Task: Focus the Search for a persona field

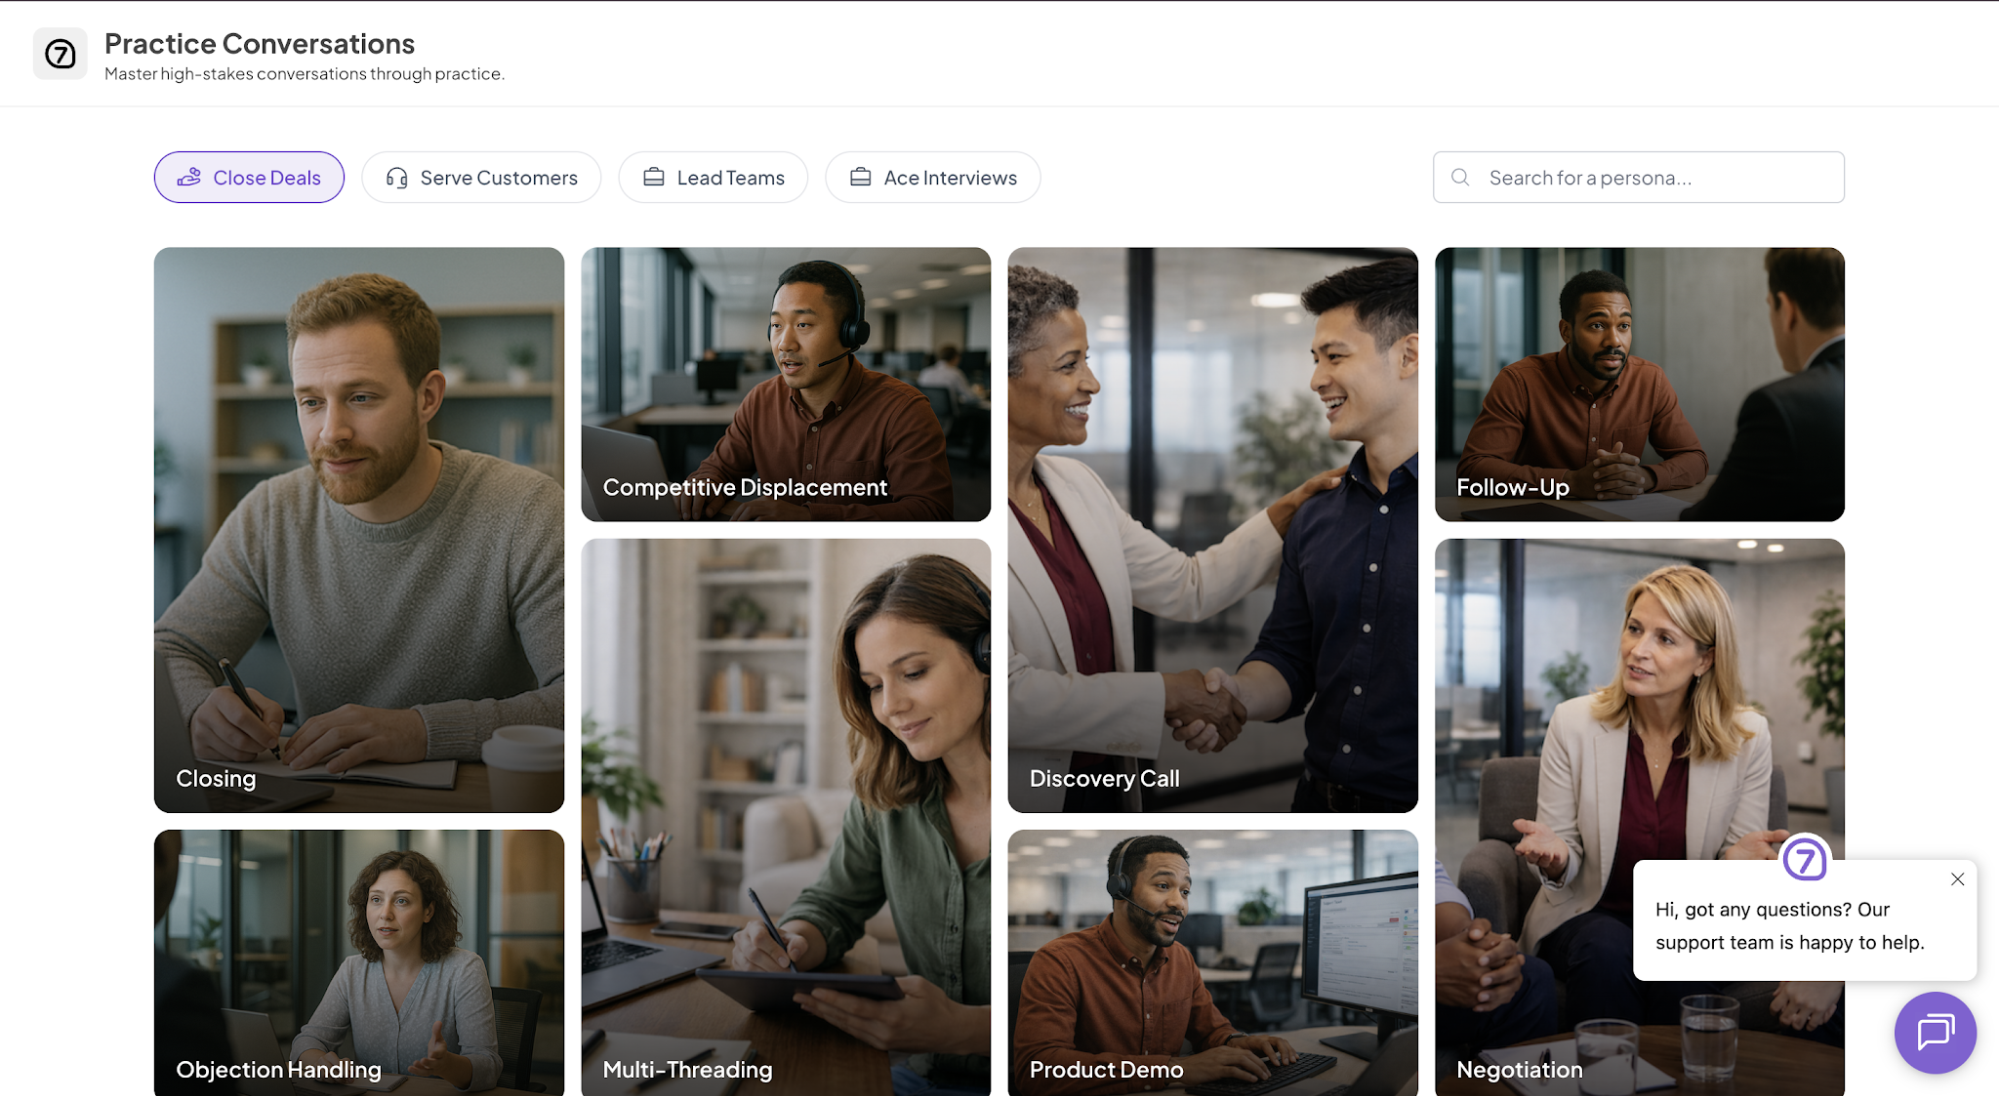Action: pos(1638,177)
